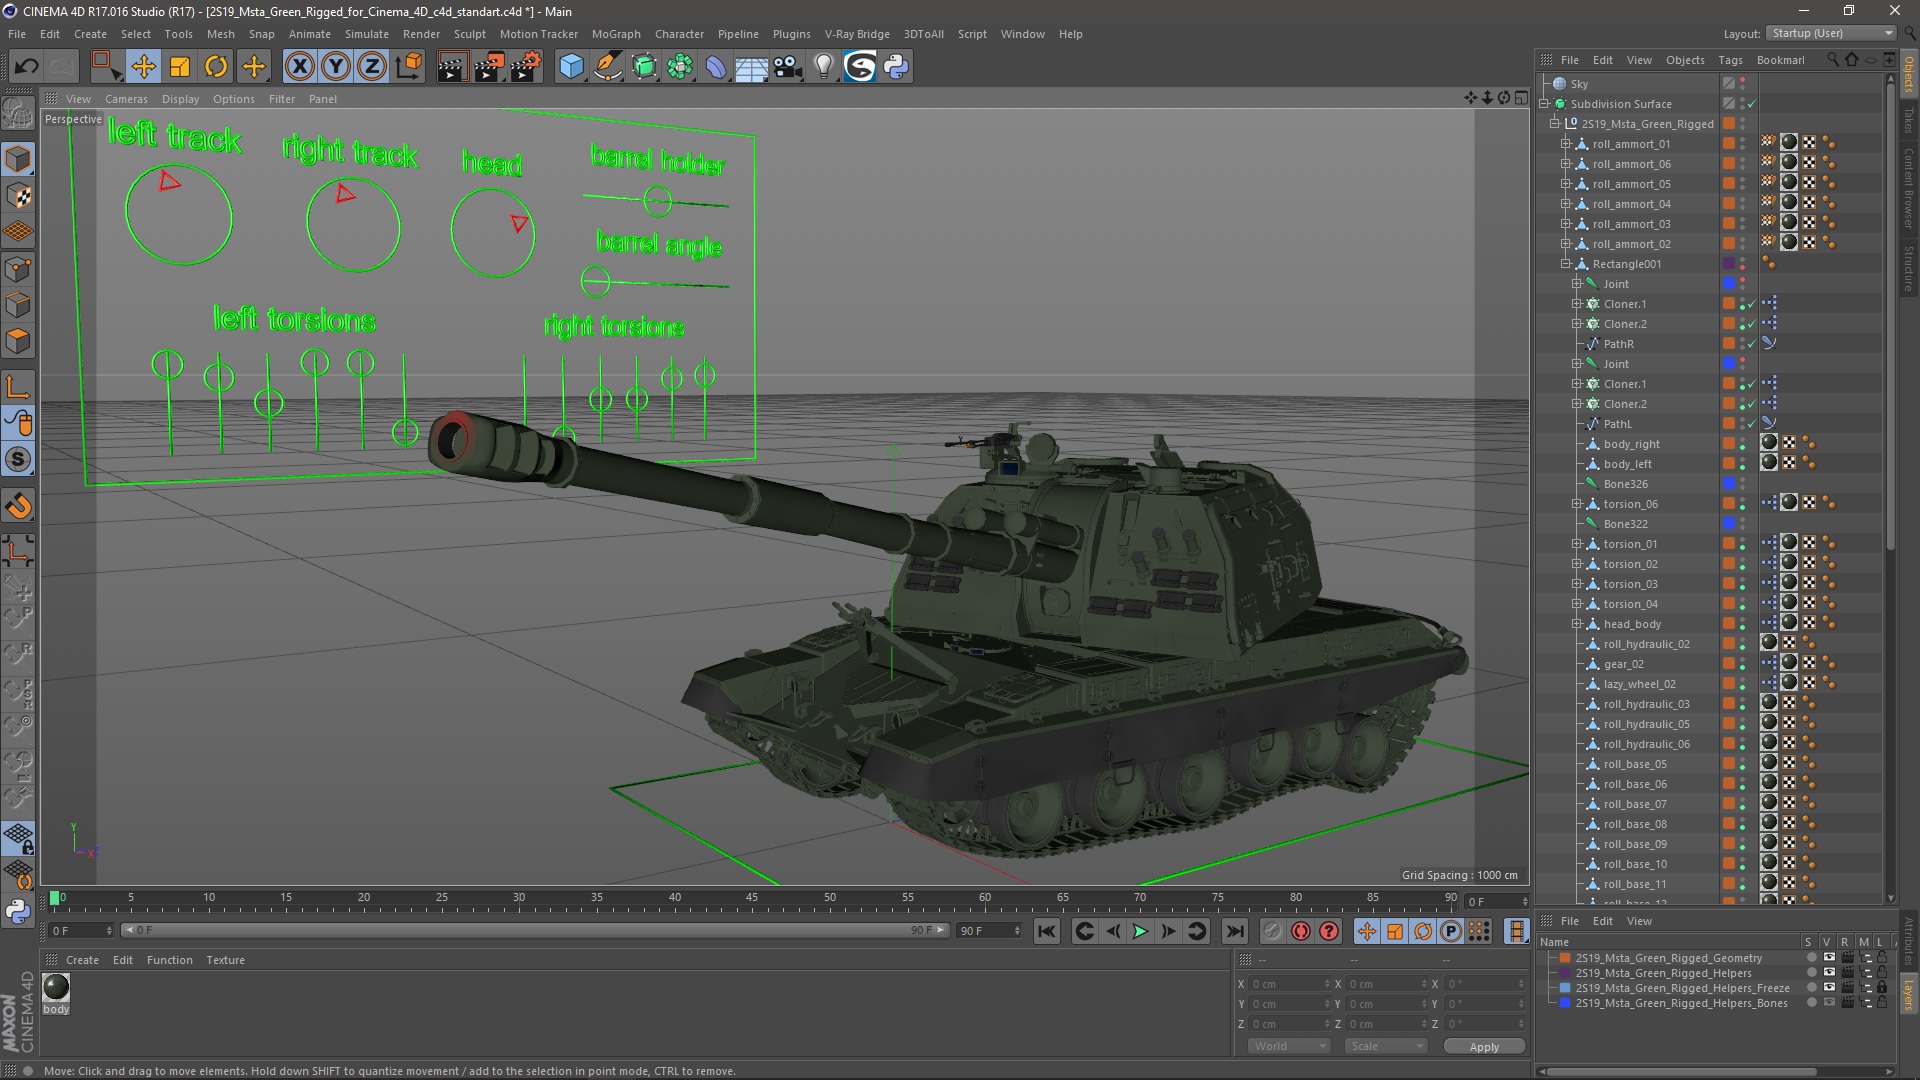
Task: Open the material manager Create menu
Action: (82, 960)
